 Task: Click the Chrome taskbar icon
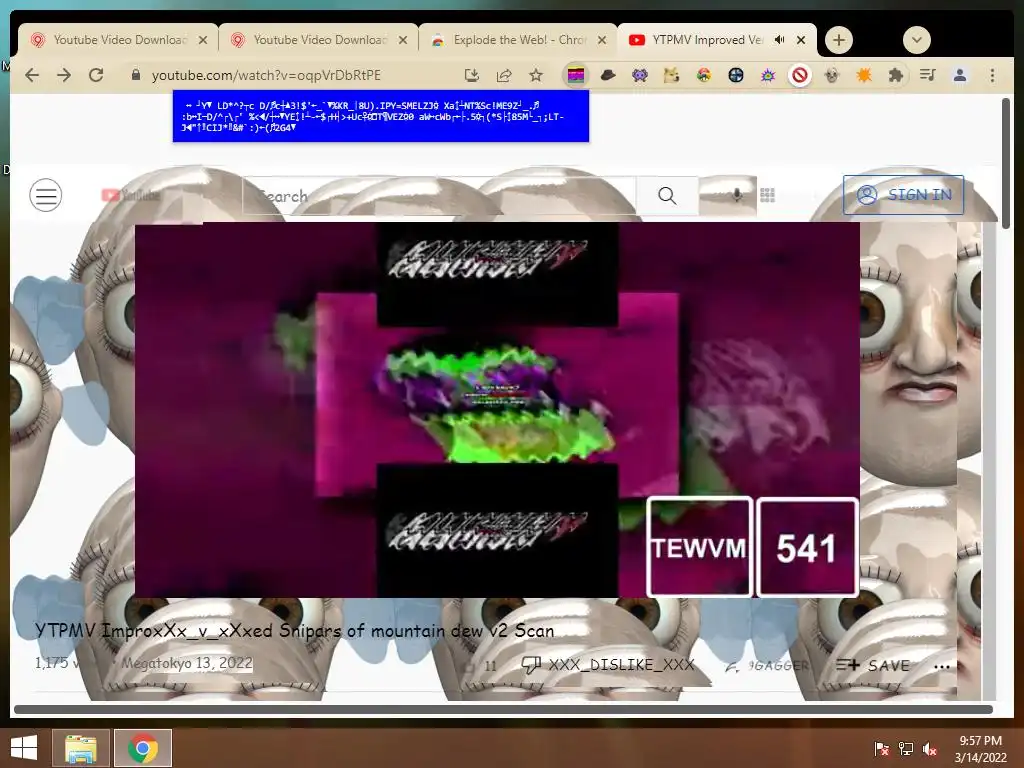tap(143, 748)
